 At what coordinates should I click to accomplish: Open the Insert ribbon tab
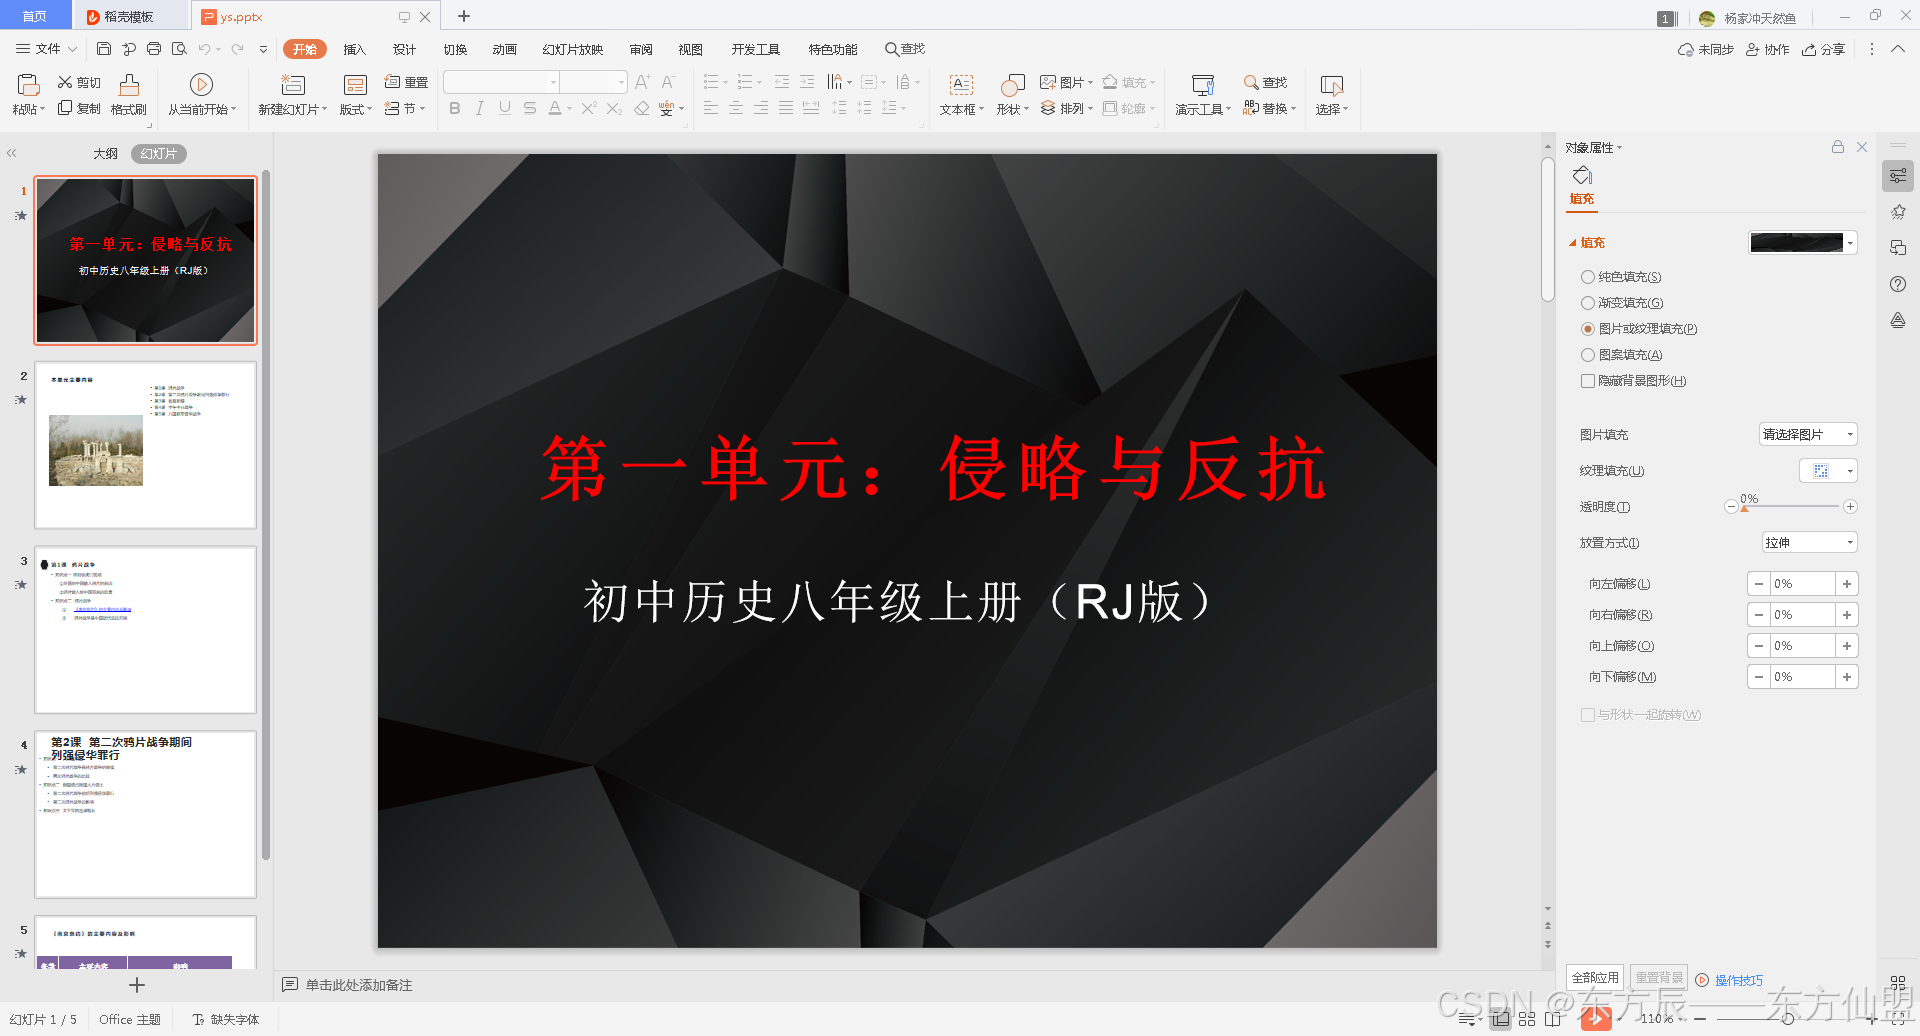click(x=354, y=49)
